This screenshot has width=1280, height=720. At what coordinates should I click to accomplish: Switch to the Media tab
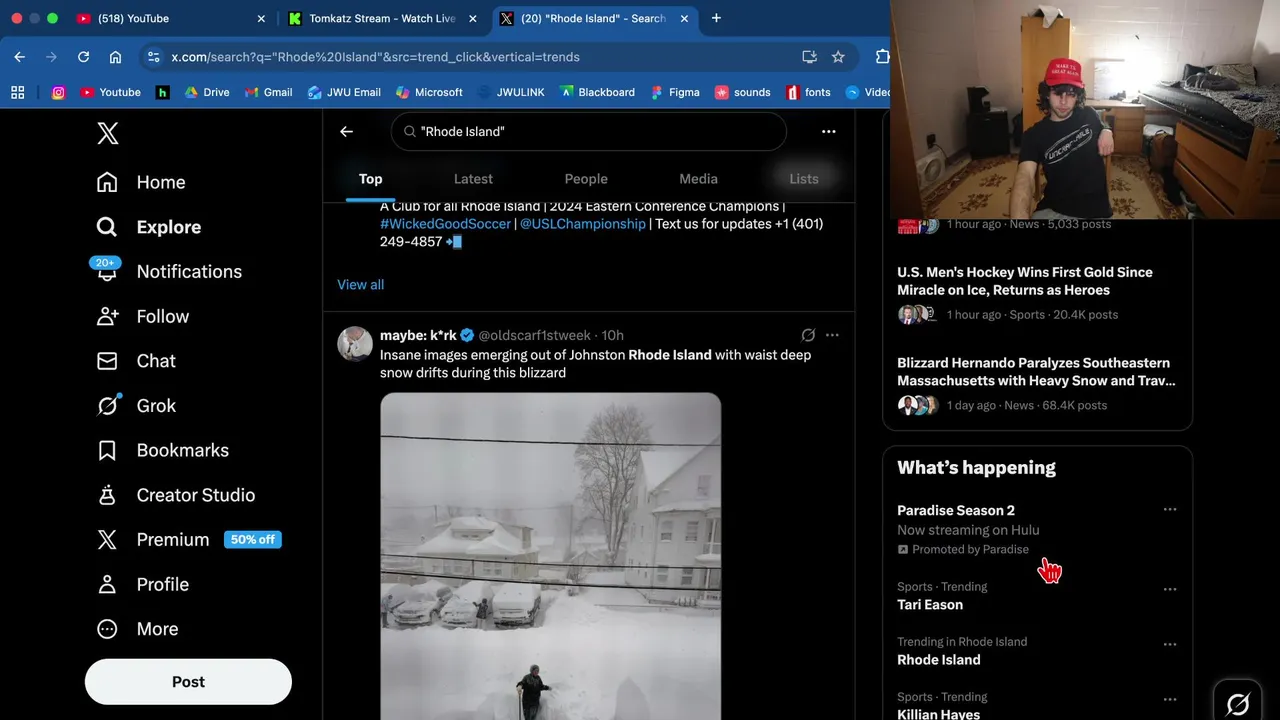pyautogui.click(x=698, y=179)
